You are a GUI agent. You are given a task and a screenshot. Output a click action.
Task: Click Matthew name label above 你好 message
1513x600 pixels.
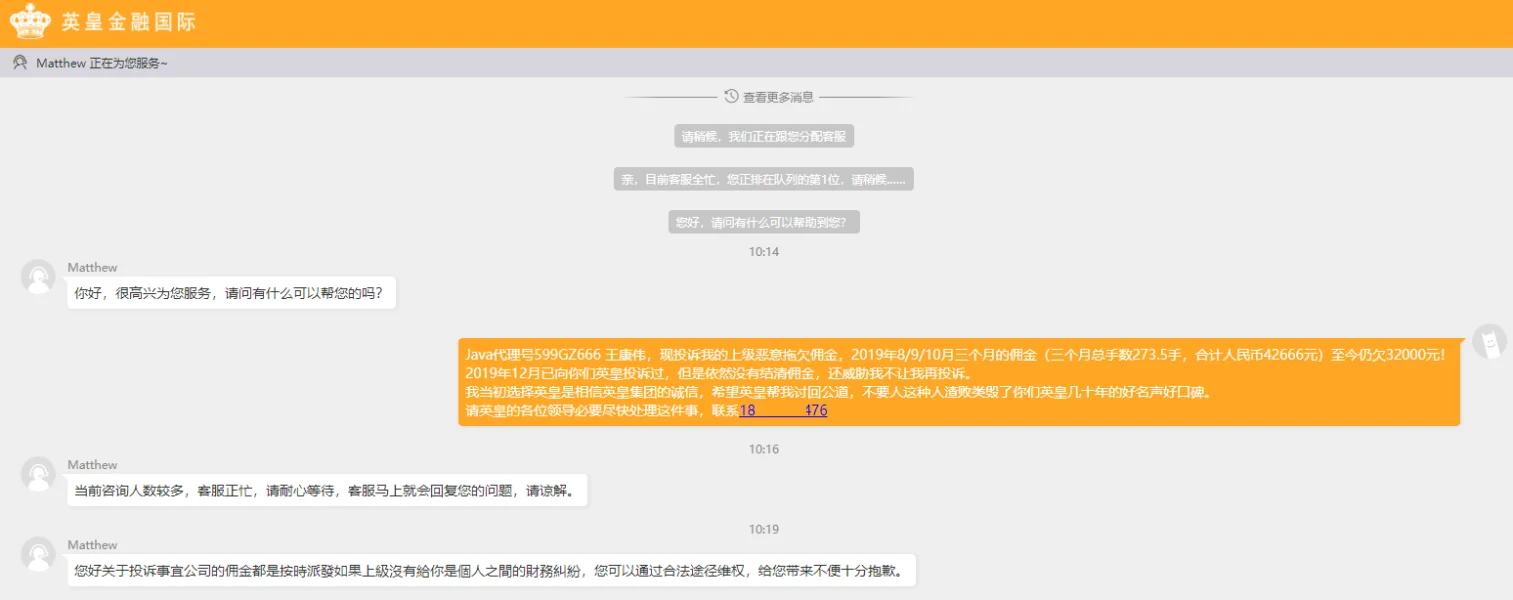(x=92, y=267)
